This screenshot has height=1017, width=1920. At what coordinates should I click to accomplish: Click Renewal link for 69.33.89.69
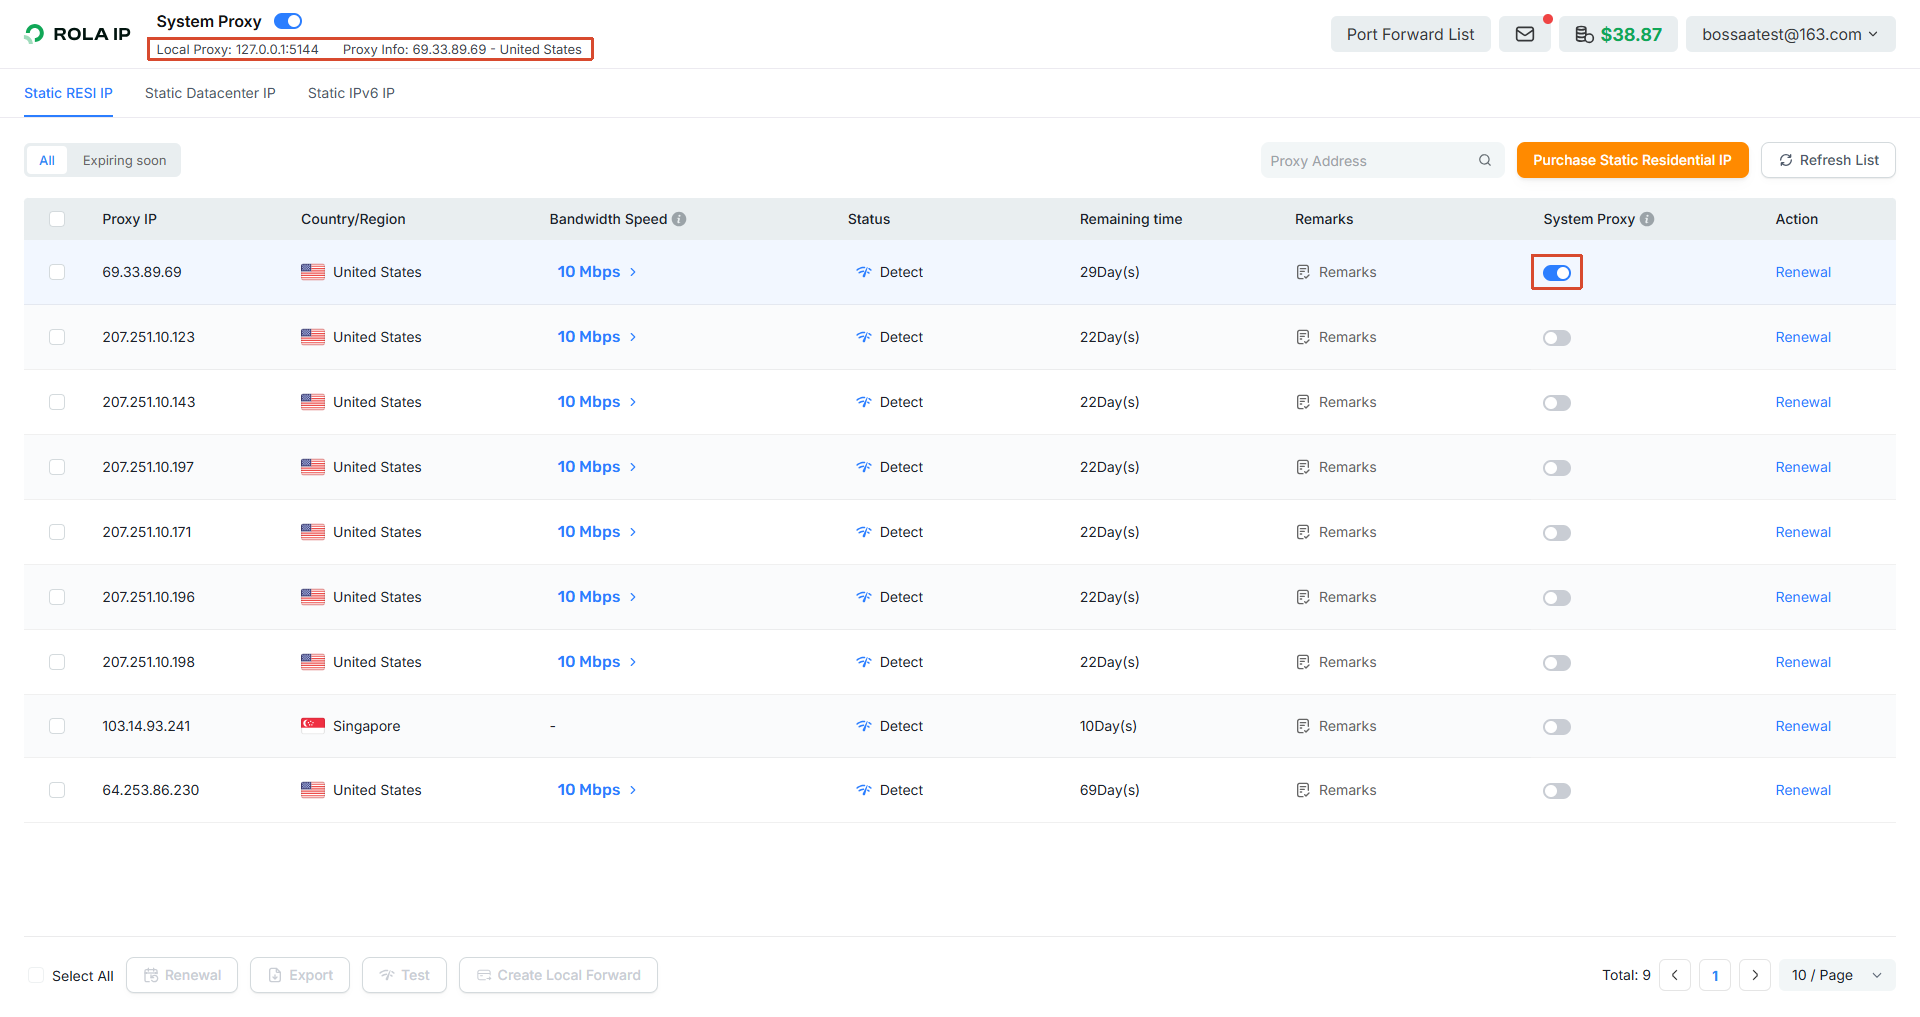coord(1803,272)
